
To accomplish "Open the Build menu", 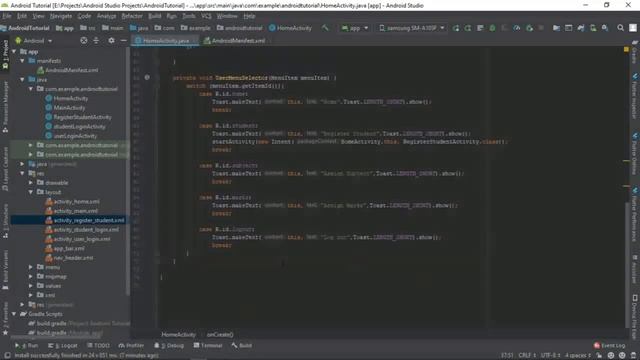I will (155, 16).
